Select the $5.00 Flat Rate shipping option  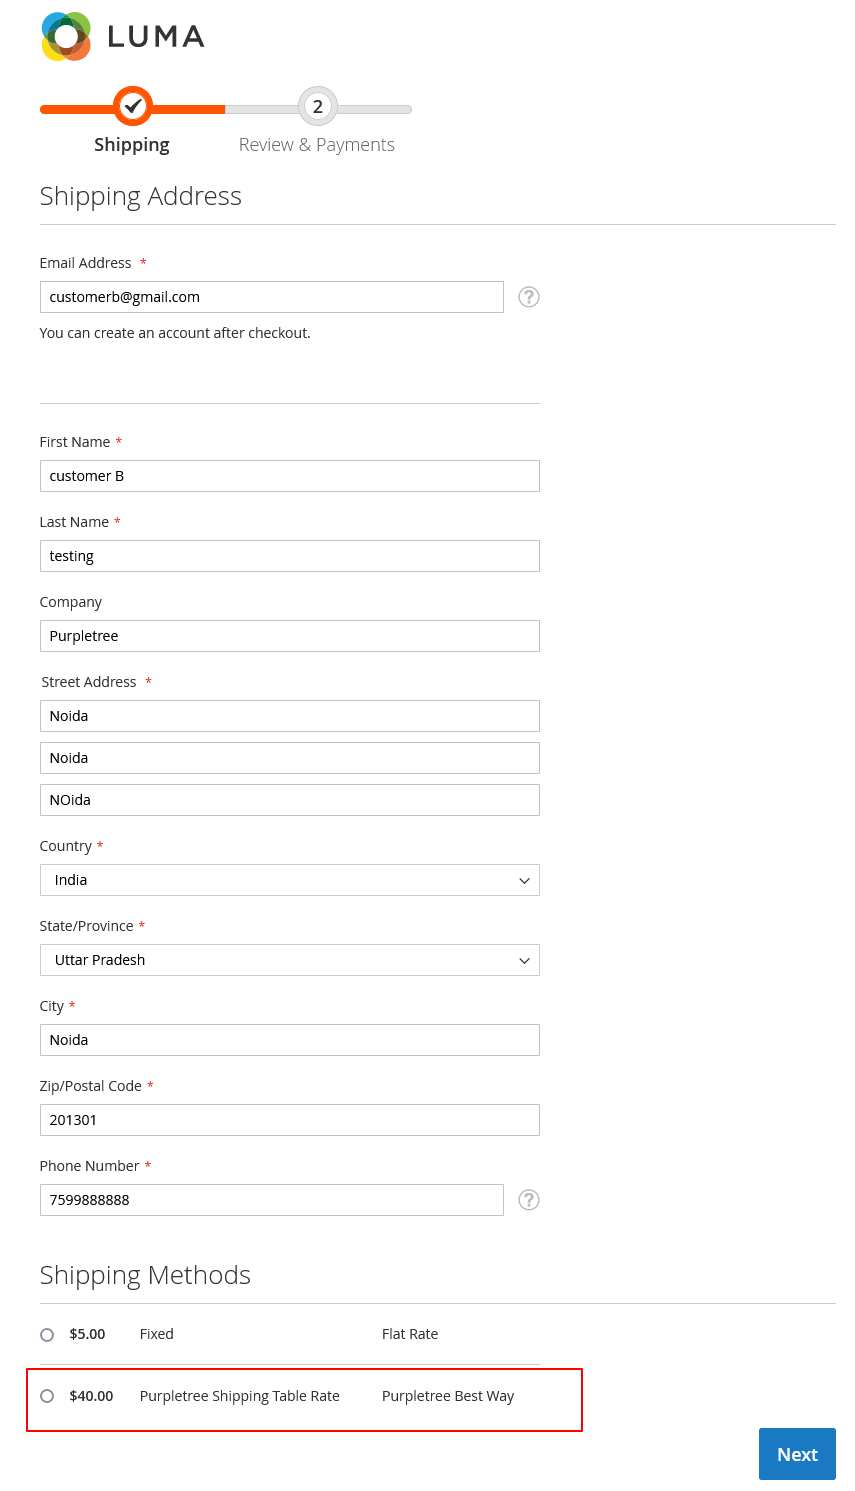47,1335
